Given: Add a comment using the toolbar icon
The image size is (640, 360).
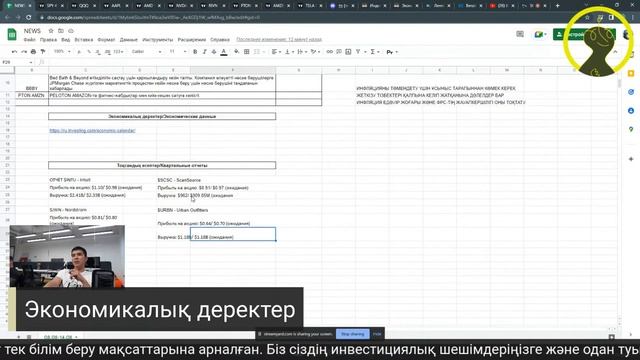Looking at the screenshot, I should click(x=339, y=52).
